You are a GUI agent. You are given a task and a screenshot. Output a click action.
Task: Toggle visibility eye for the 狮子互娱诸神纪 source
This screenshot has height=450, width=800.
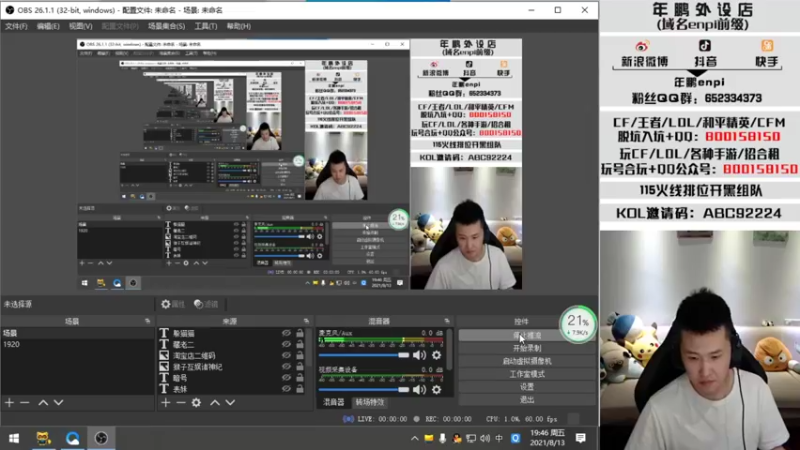[x=286, y=367]
